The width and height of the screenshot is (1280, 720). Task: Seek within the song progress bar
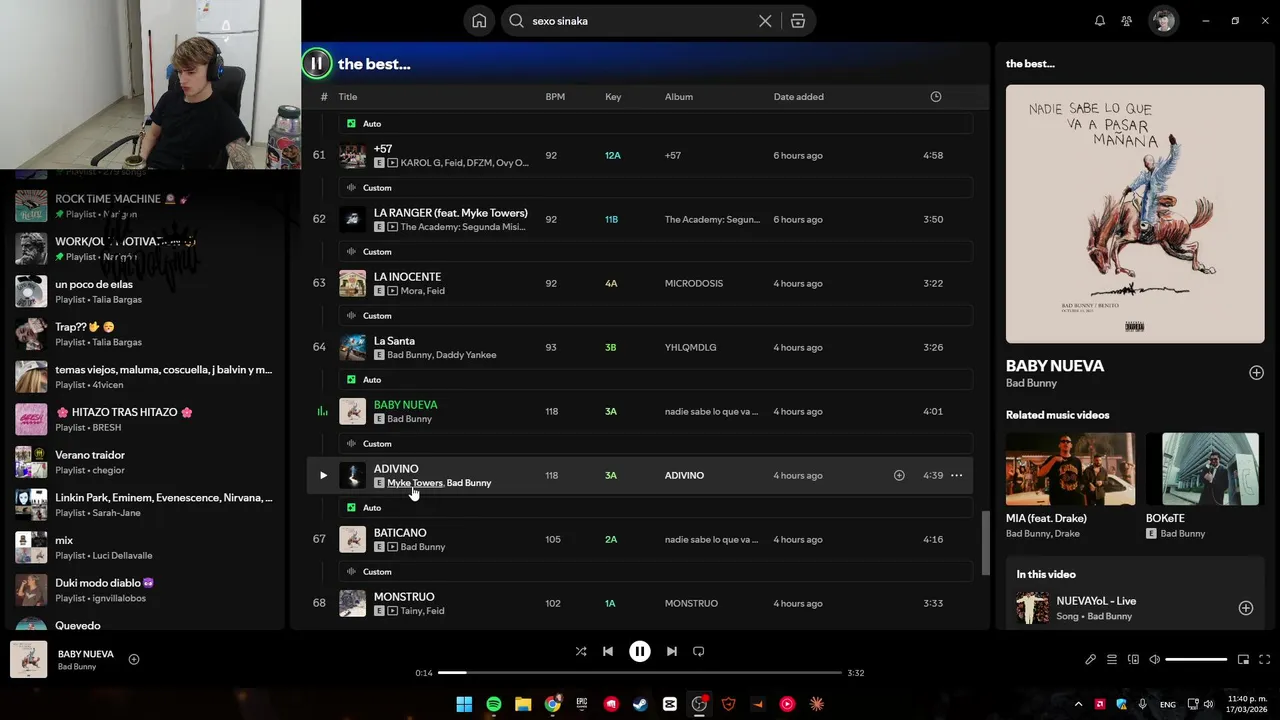point(640,673)
